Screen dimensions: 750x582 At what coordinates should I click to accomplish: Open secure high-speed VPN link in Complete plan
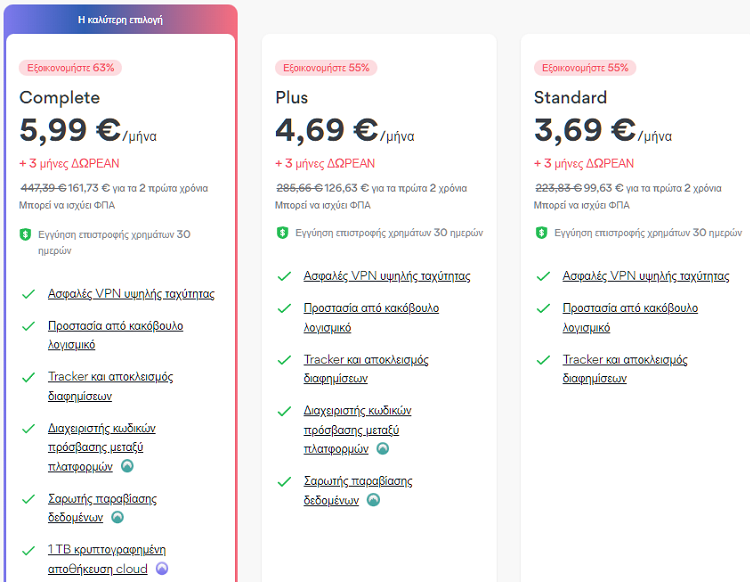131,294
